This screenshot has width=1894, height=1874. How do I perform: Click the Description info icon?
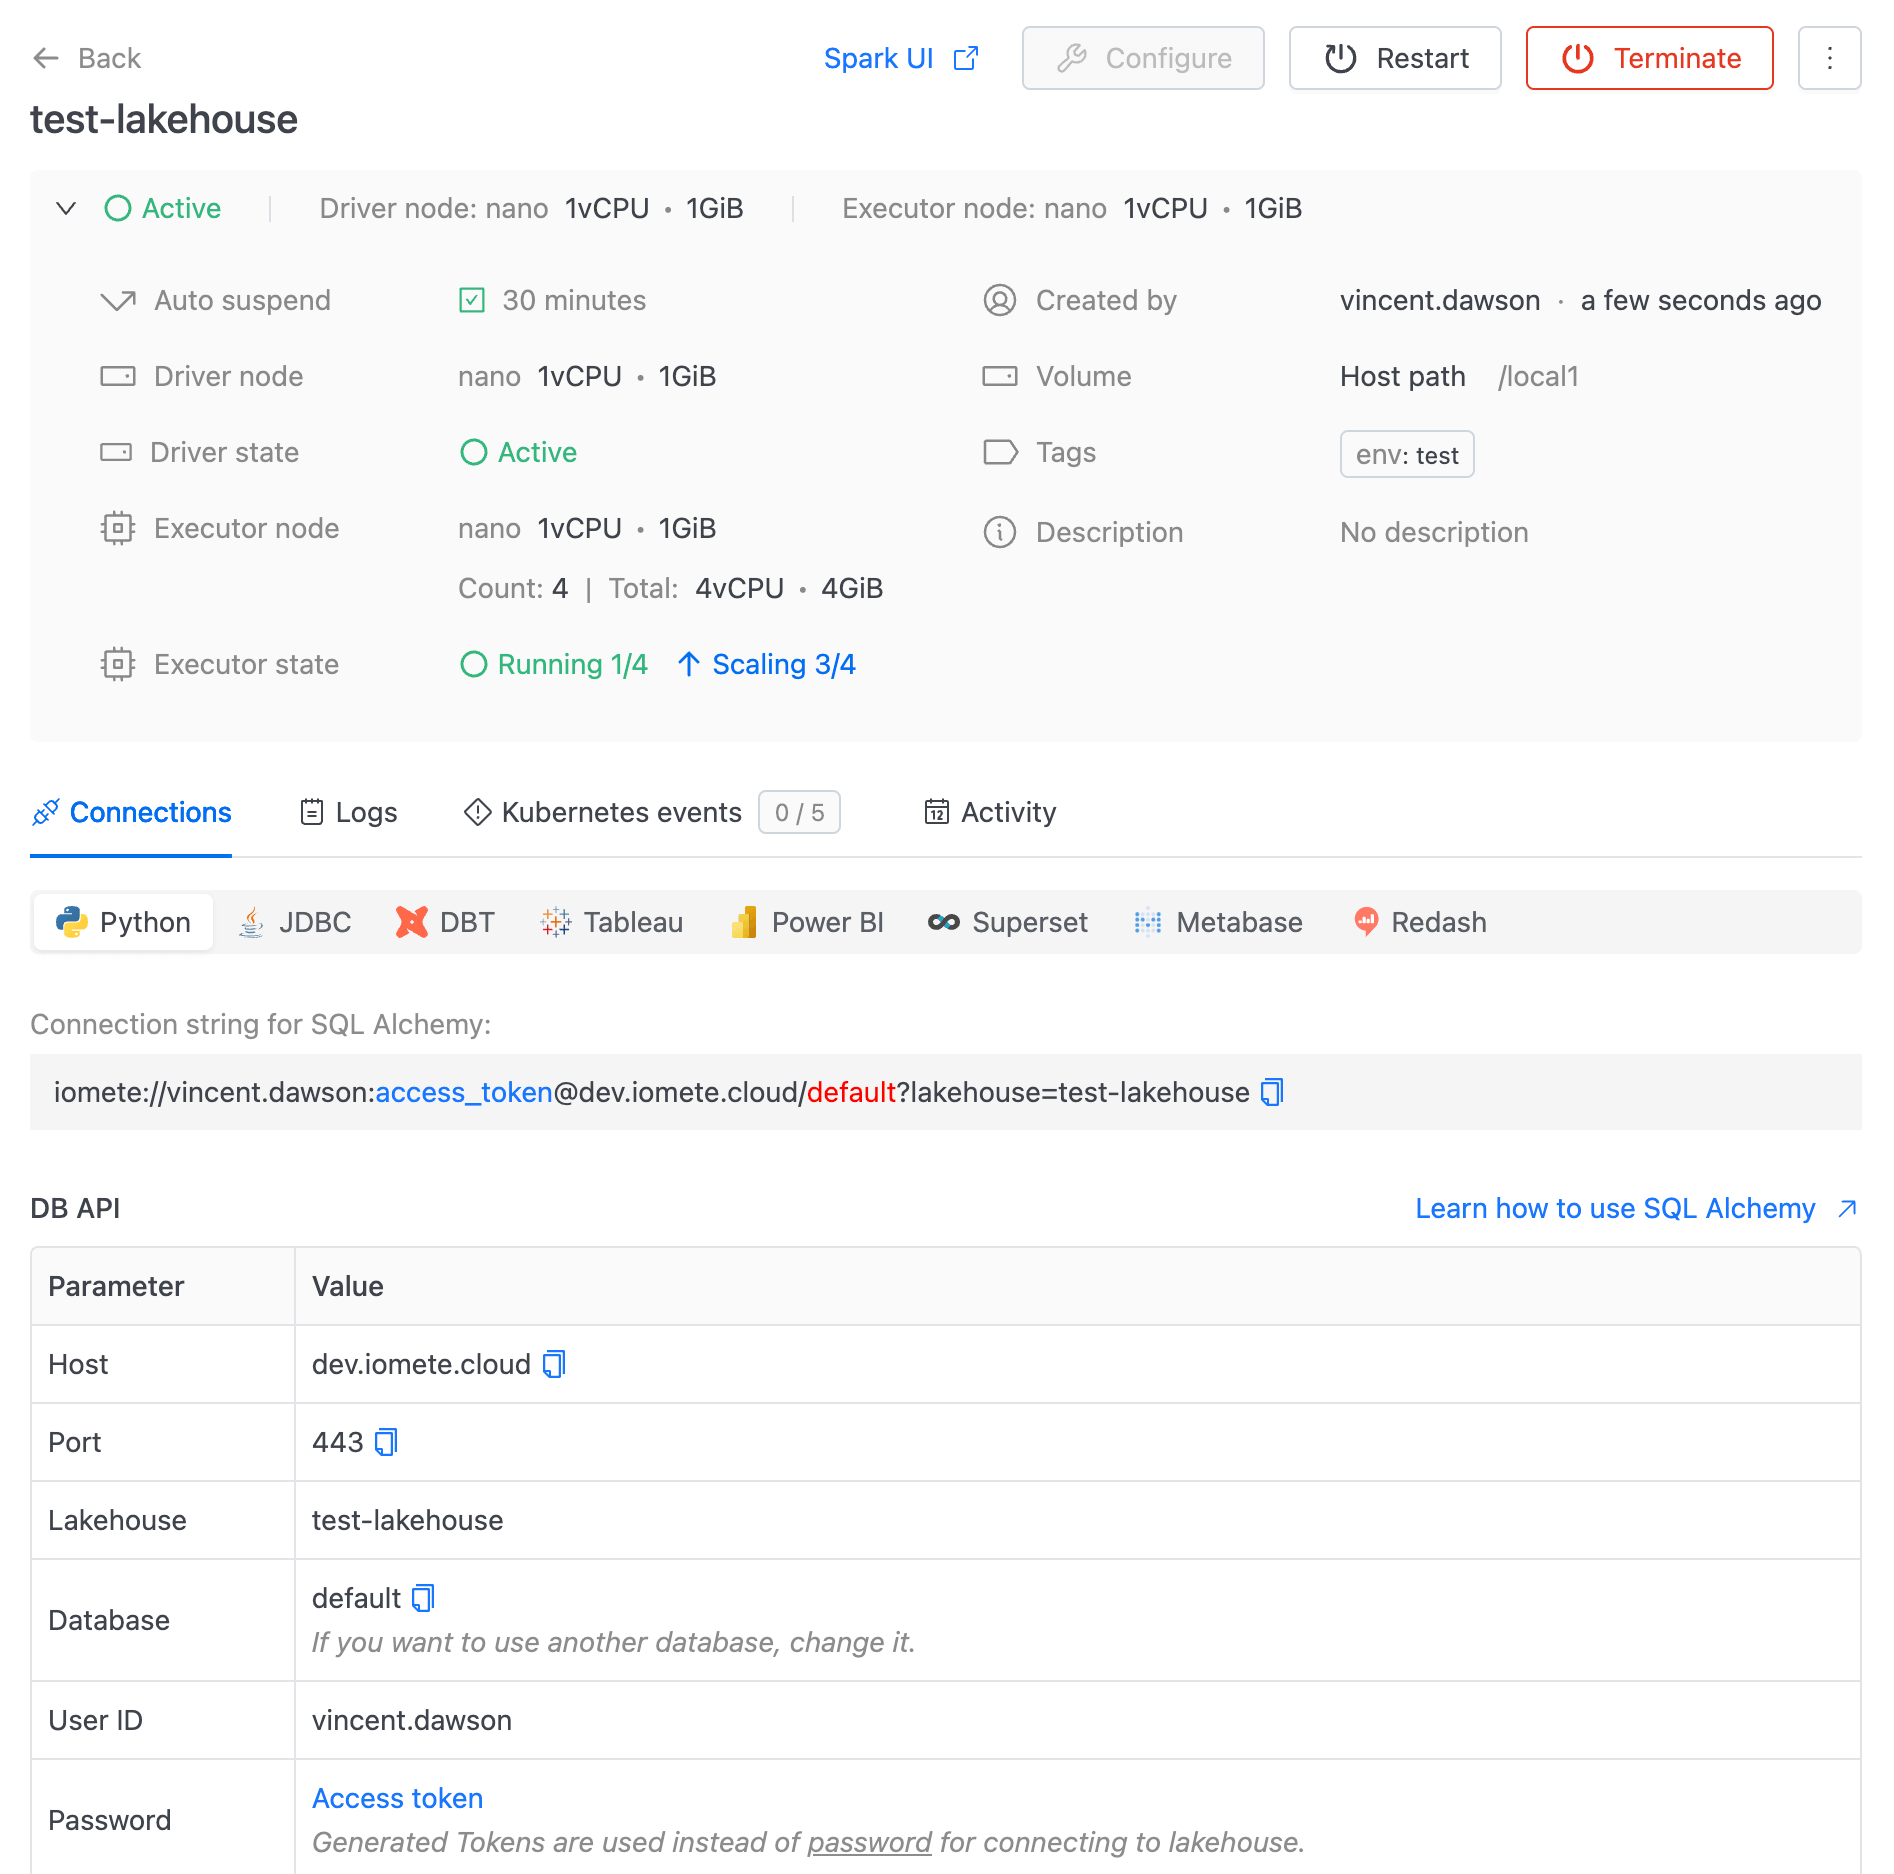click(x=1000, y=532)
